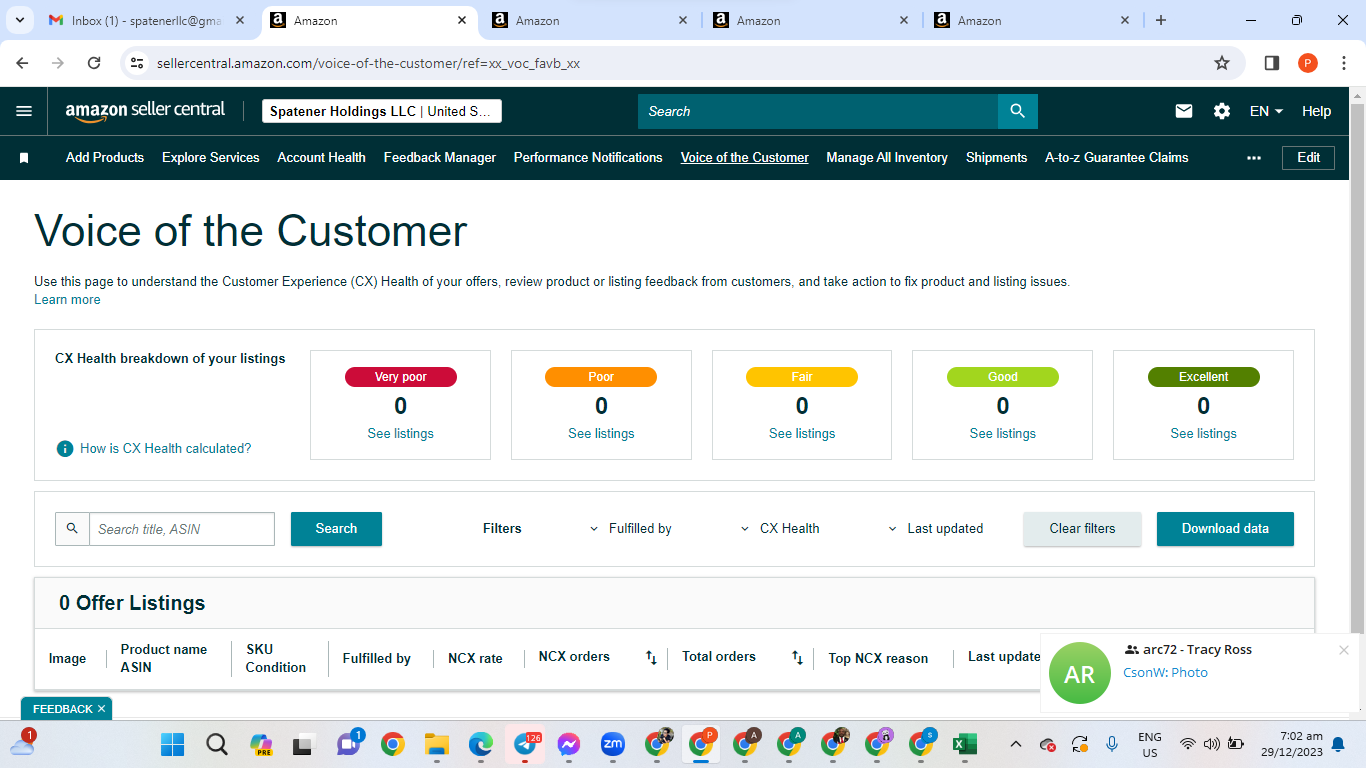This screenshot has height=768, width=1366.
Task: Open Voice of the Customer menu link
Action: click(x=745, y=158)
